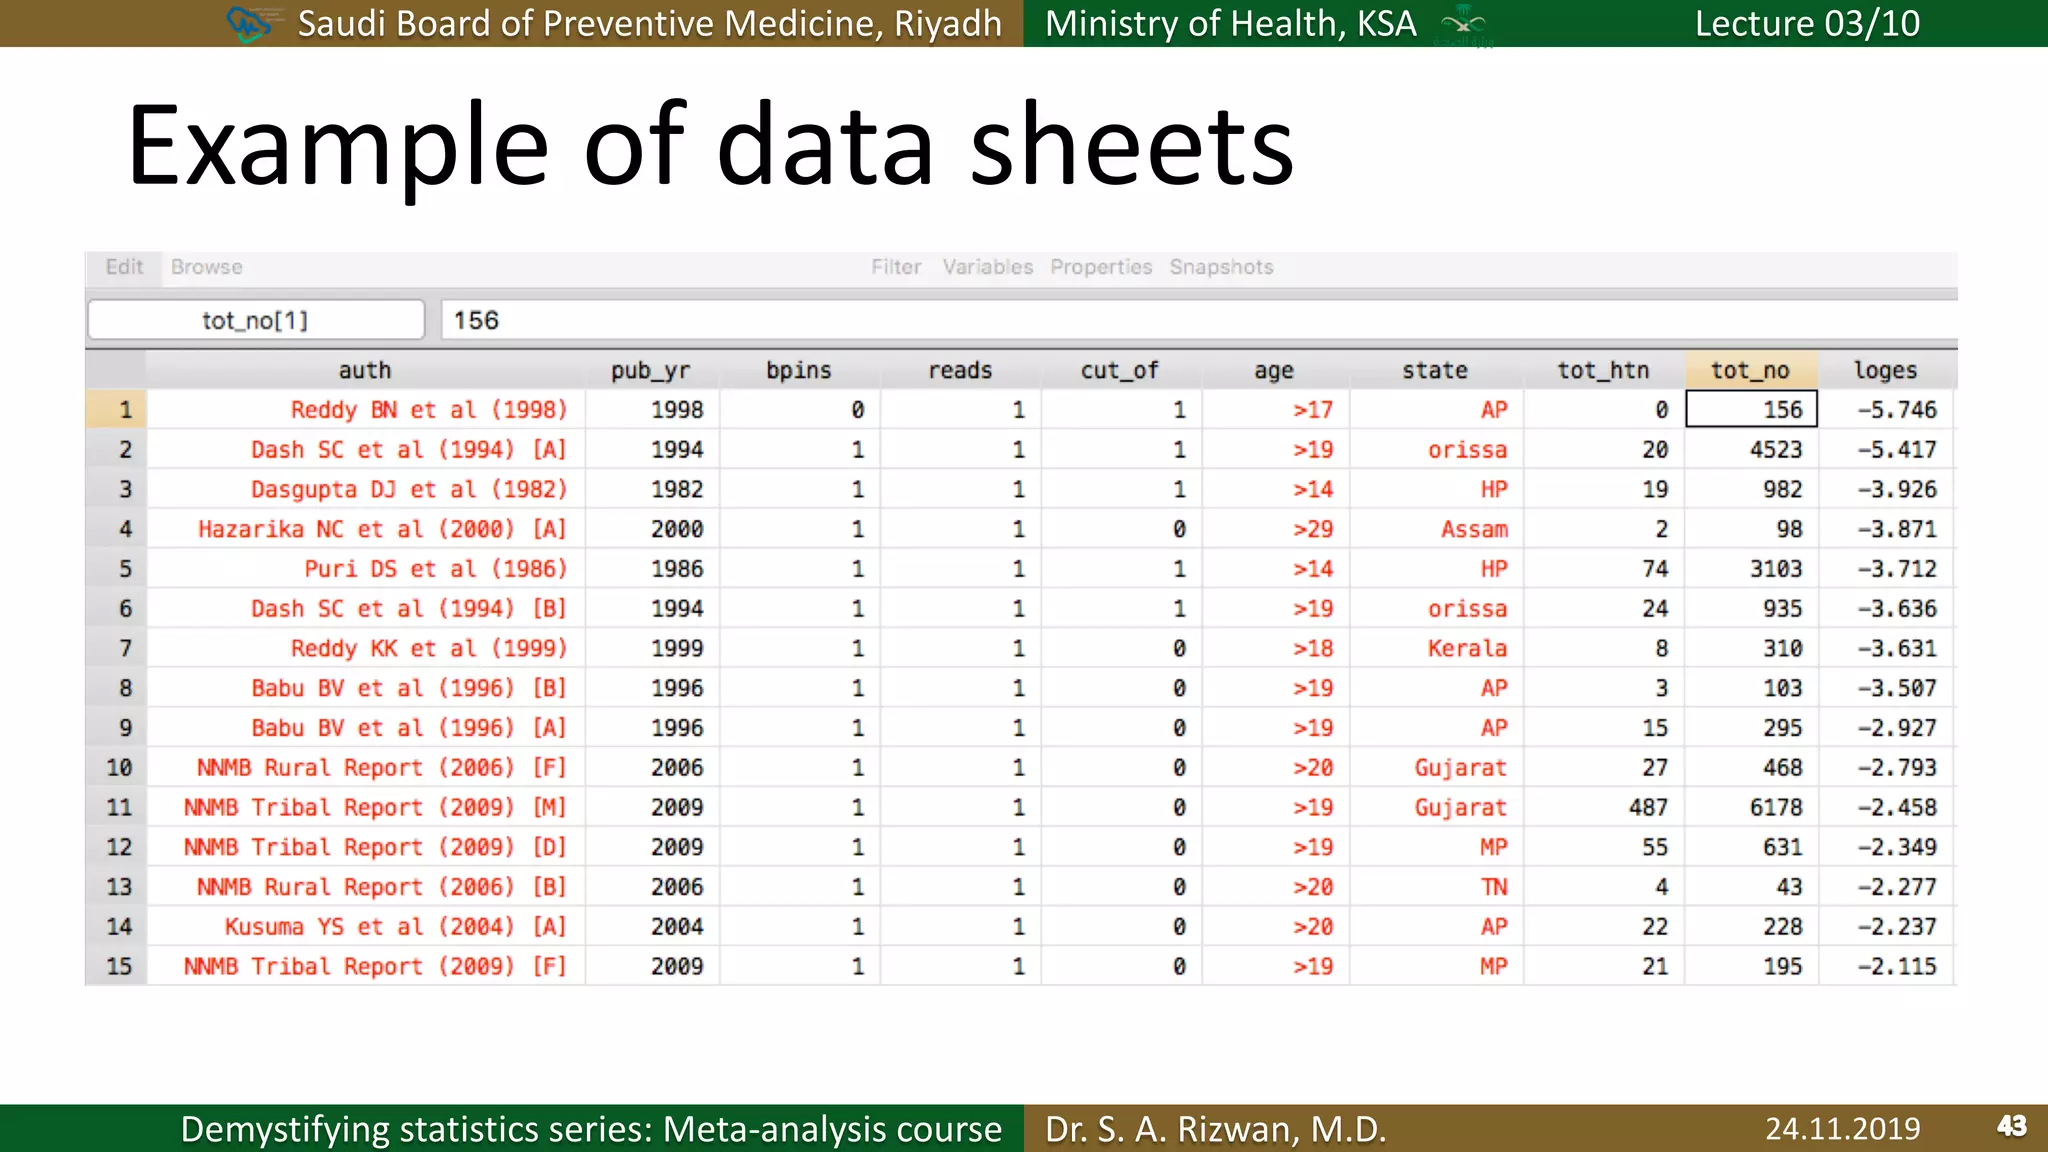Screen dimensions: 2048x1152
Task: Click the cell value field showing 156
Action: coord(1199,320)
